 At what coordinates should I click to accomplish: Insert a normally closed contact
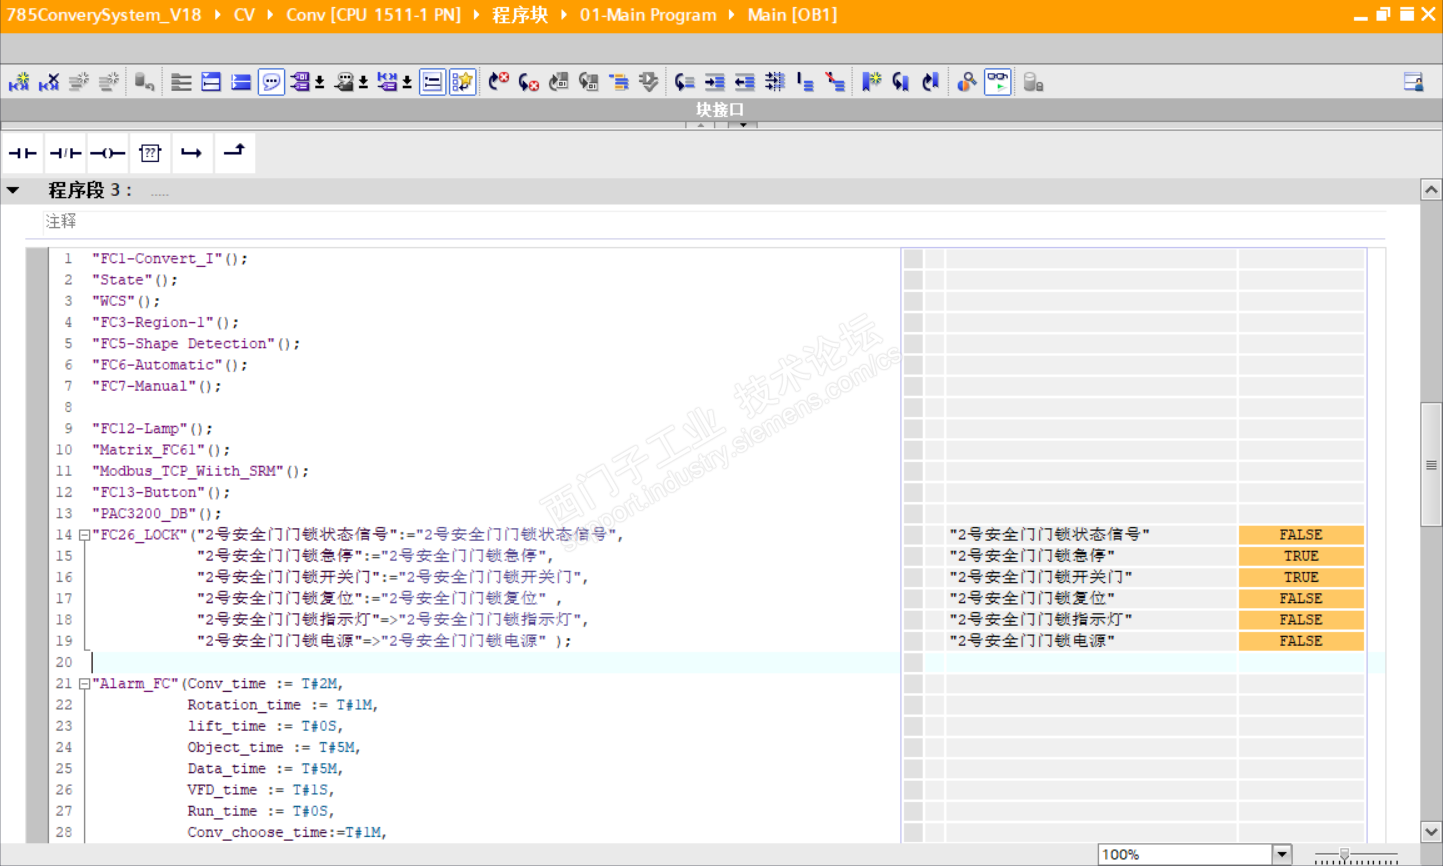coord(65,153)
